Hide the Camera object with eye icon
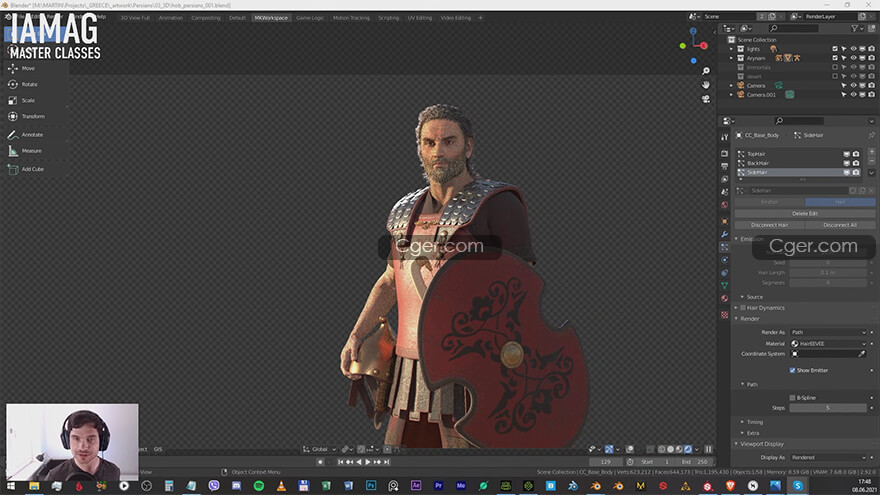This screenshot has height=495, width=880. coord(853,85)
